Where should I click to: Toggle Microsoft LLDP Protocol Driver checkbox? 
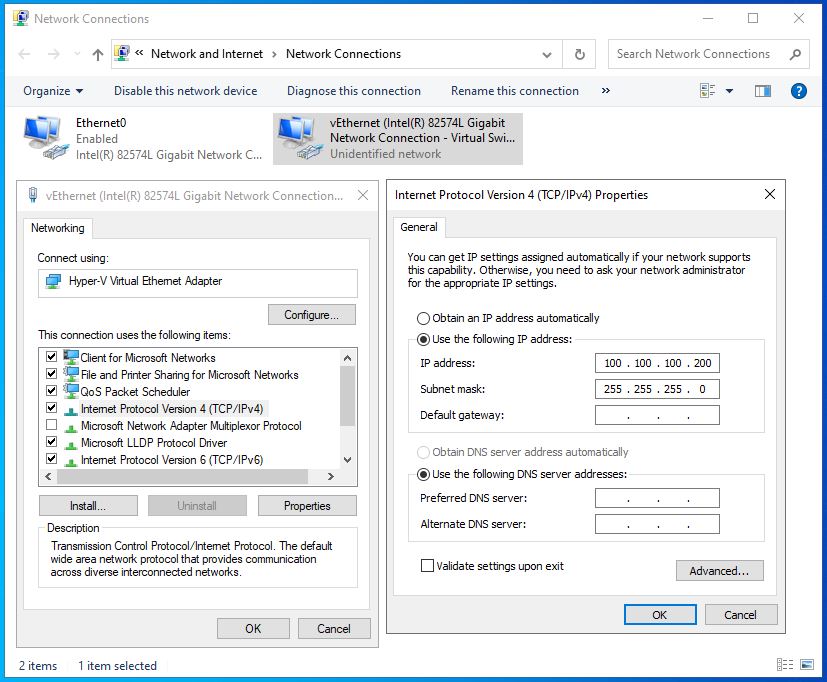pos(51,441)
